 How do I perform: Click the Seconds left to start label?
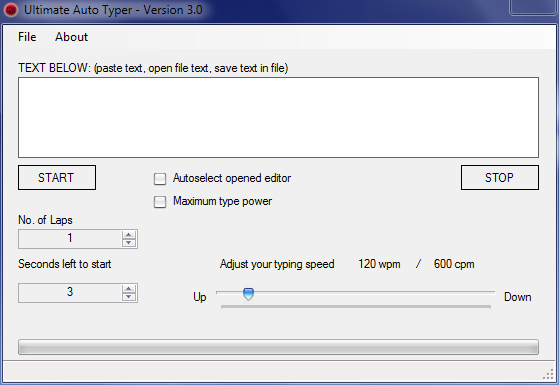[65, 264]
